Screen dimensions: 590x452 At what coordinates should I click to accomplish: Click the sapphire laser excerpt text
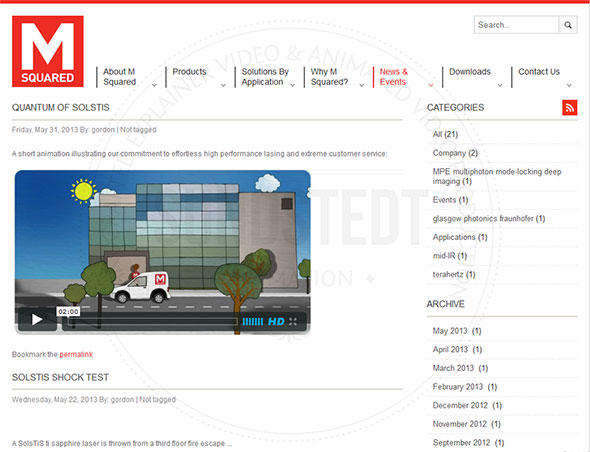pos(122,443)
